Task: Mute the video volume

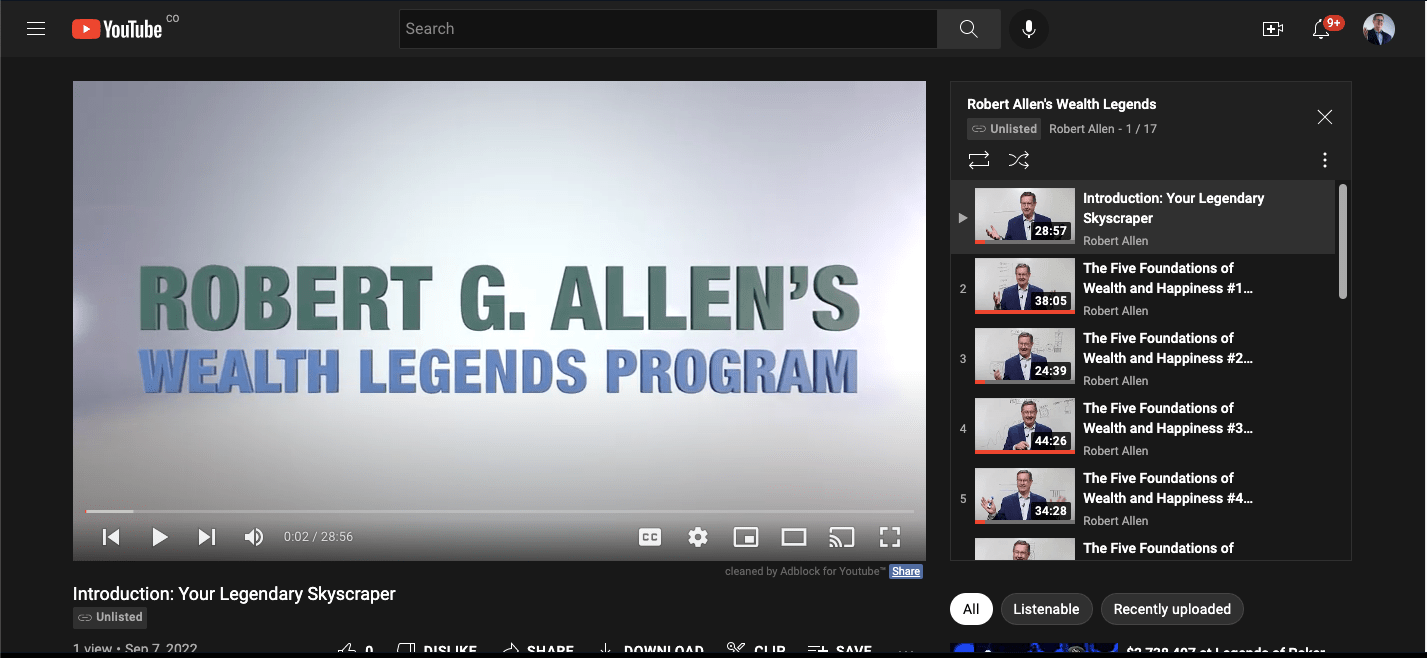Action: coord(254,537)
